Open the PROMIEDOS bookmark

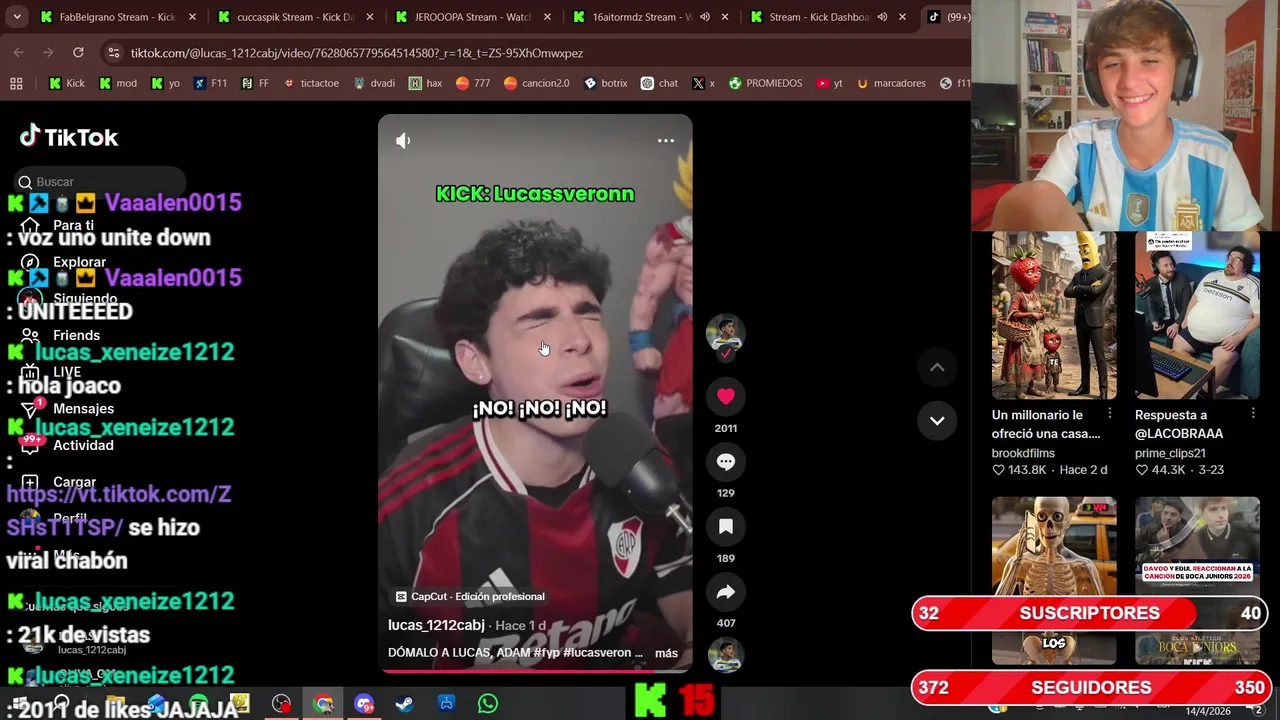(x=765, y=83)
